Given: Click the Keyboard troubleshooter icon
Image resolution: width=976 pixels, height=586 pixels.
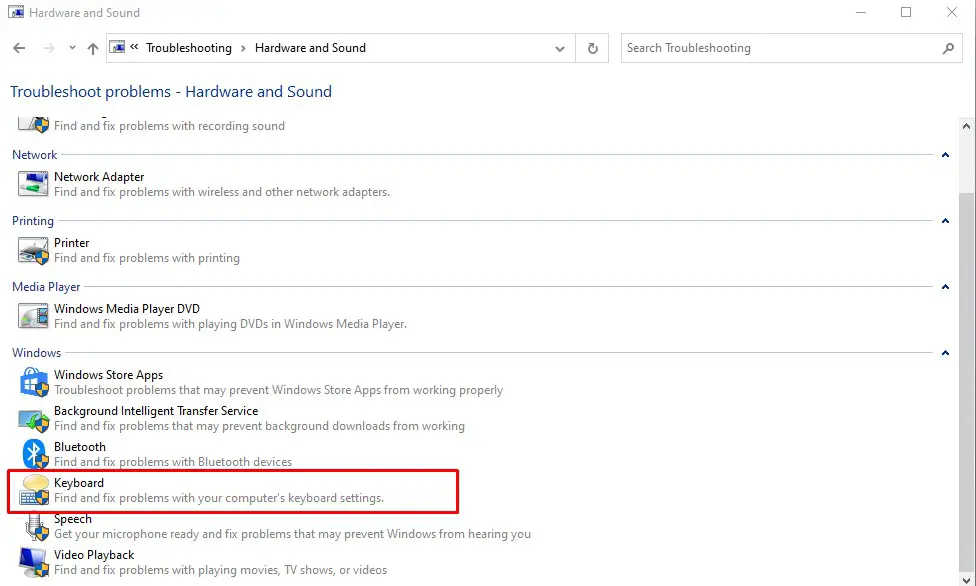Looking at the screenshot, I should [x=34, y=490].
